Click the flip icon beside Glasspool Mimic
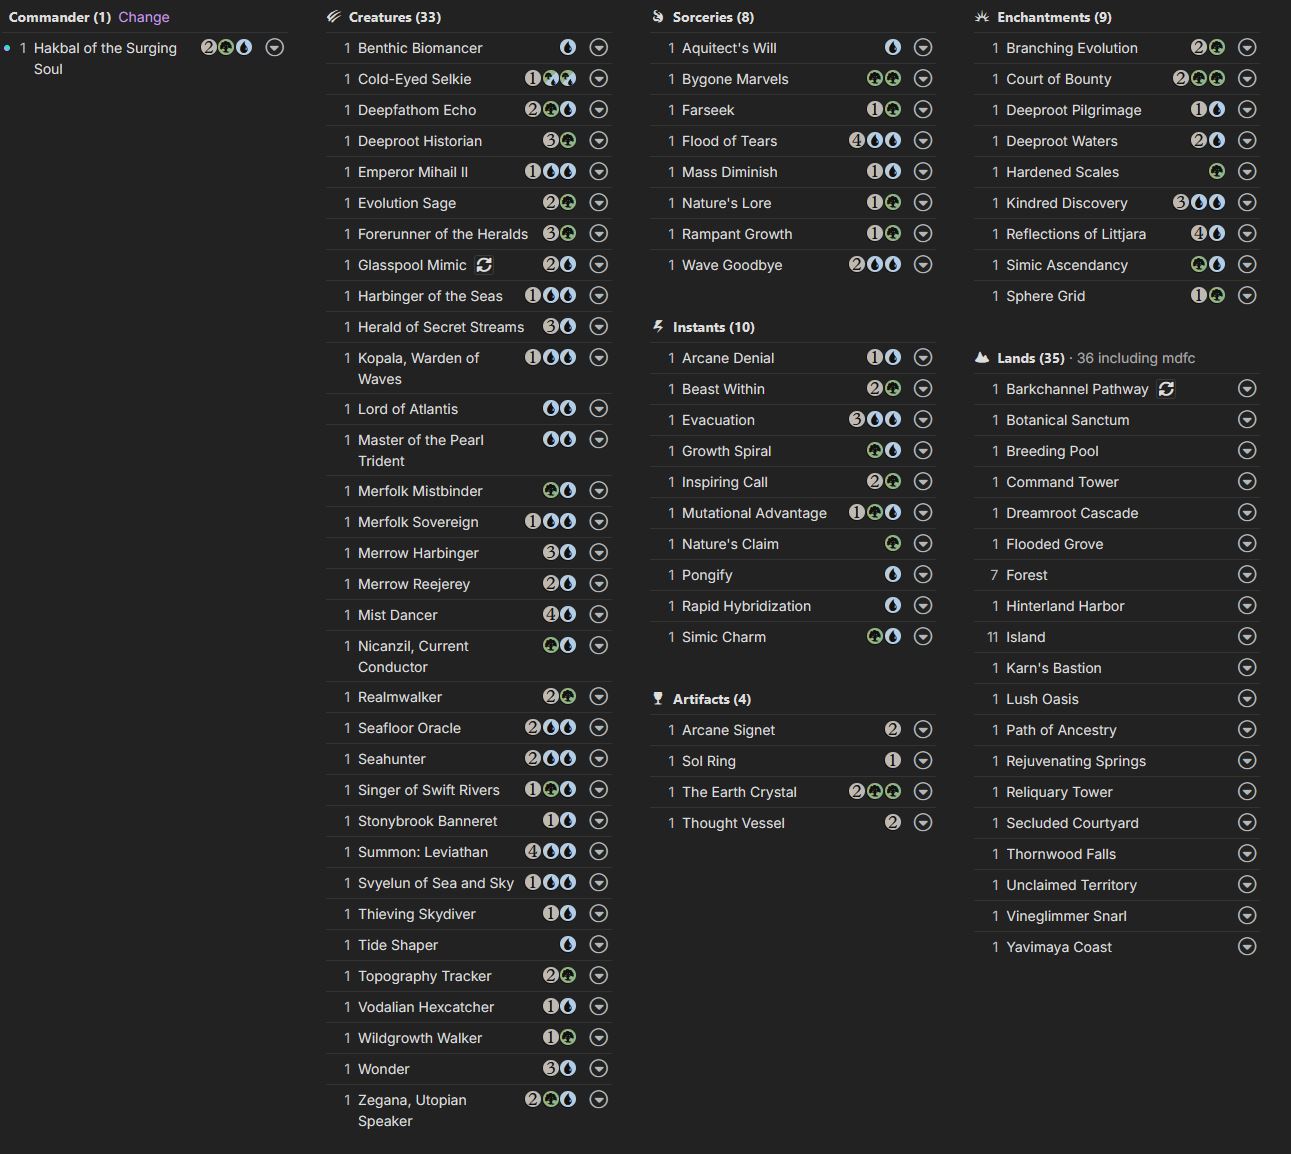This screenshot has height=1154, width=1291. [x=484, y=265]
